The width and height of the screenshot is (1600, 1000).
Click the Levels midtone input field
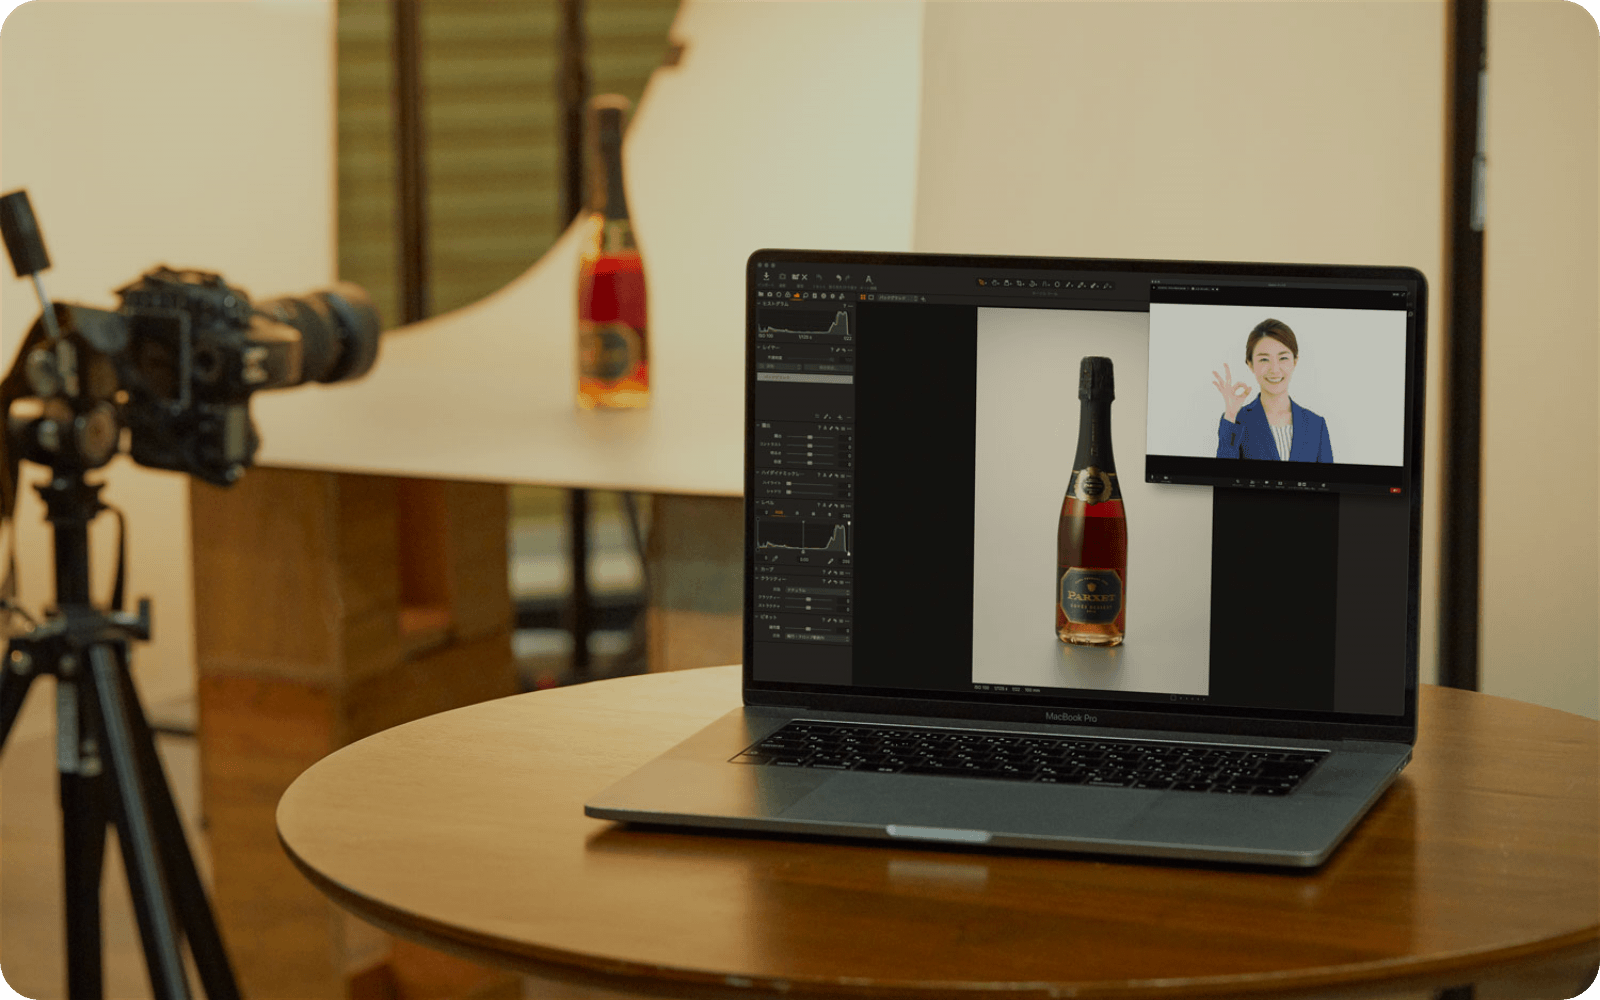tap(804, 560)
